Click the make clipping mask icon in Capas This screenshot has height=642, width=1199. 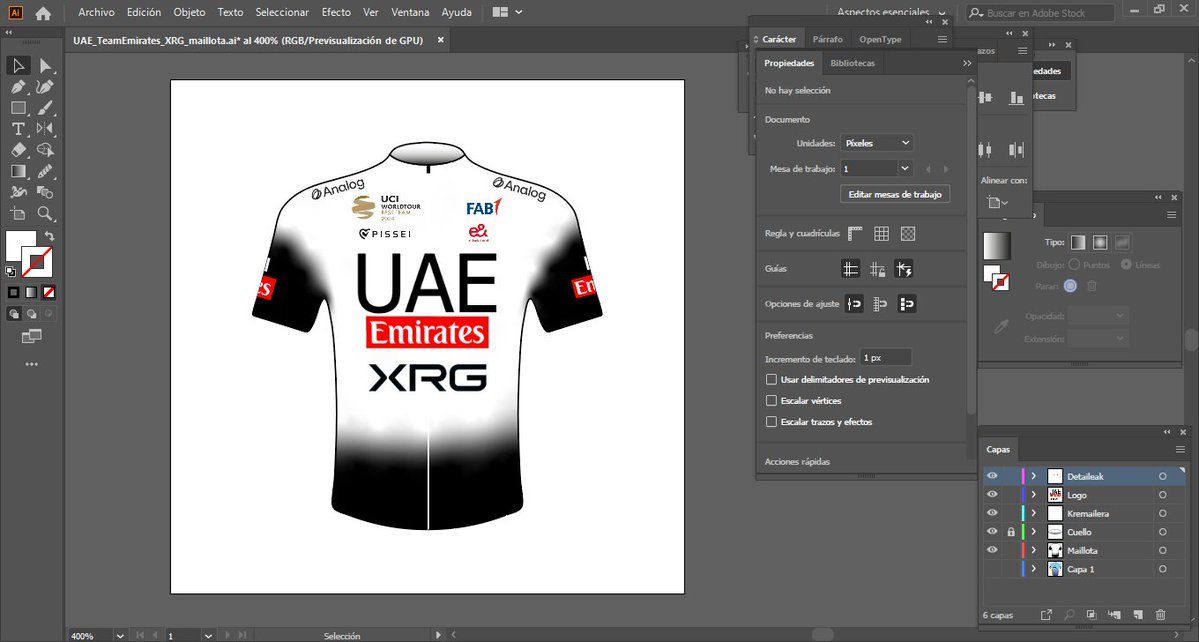click(1091, 614)
